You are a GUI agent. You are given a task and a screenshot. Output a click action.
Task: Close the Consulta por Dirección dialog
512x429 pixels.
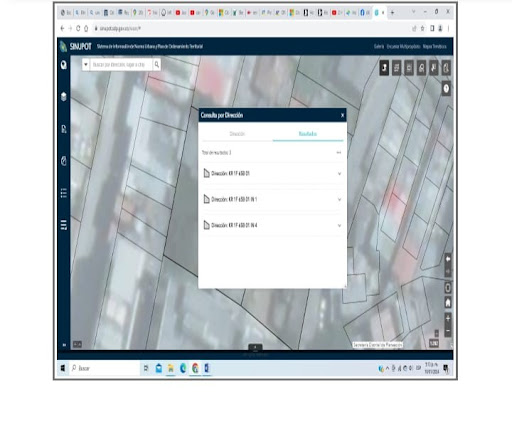tap(342, 115)
